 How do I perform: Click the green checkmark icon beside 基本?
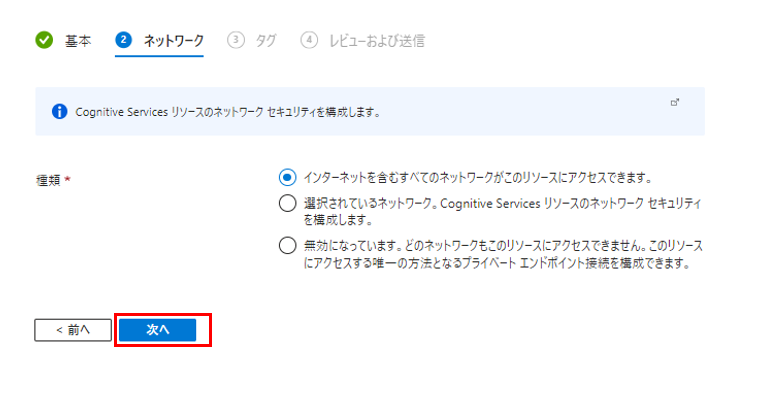pyautogui.click(x=44, y=40)
